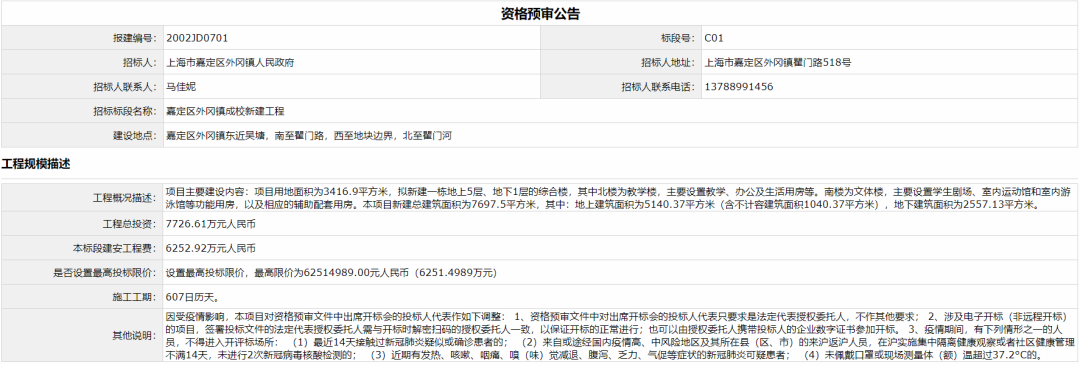Select the value 2002JD0701

point(197,38)
